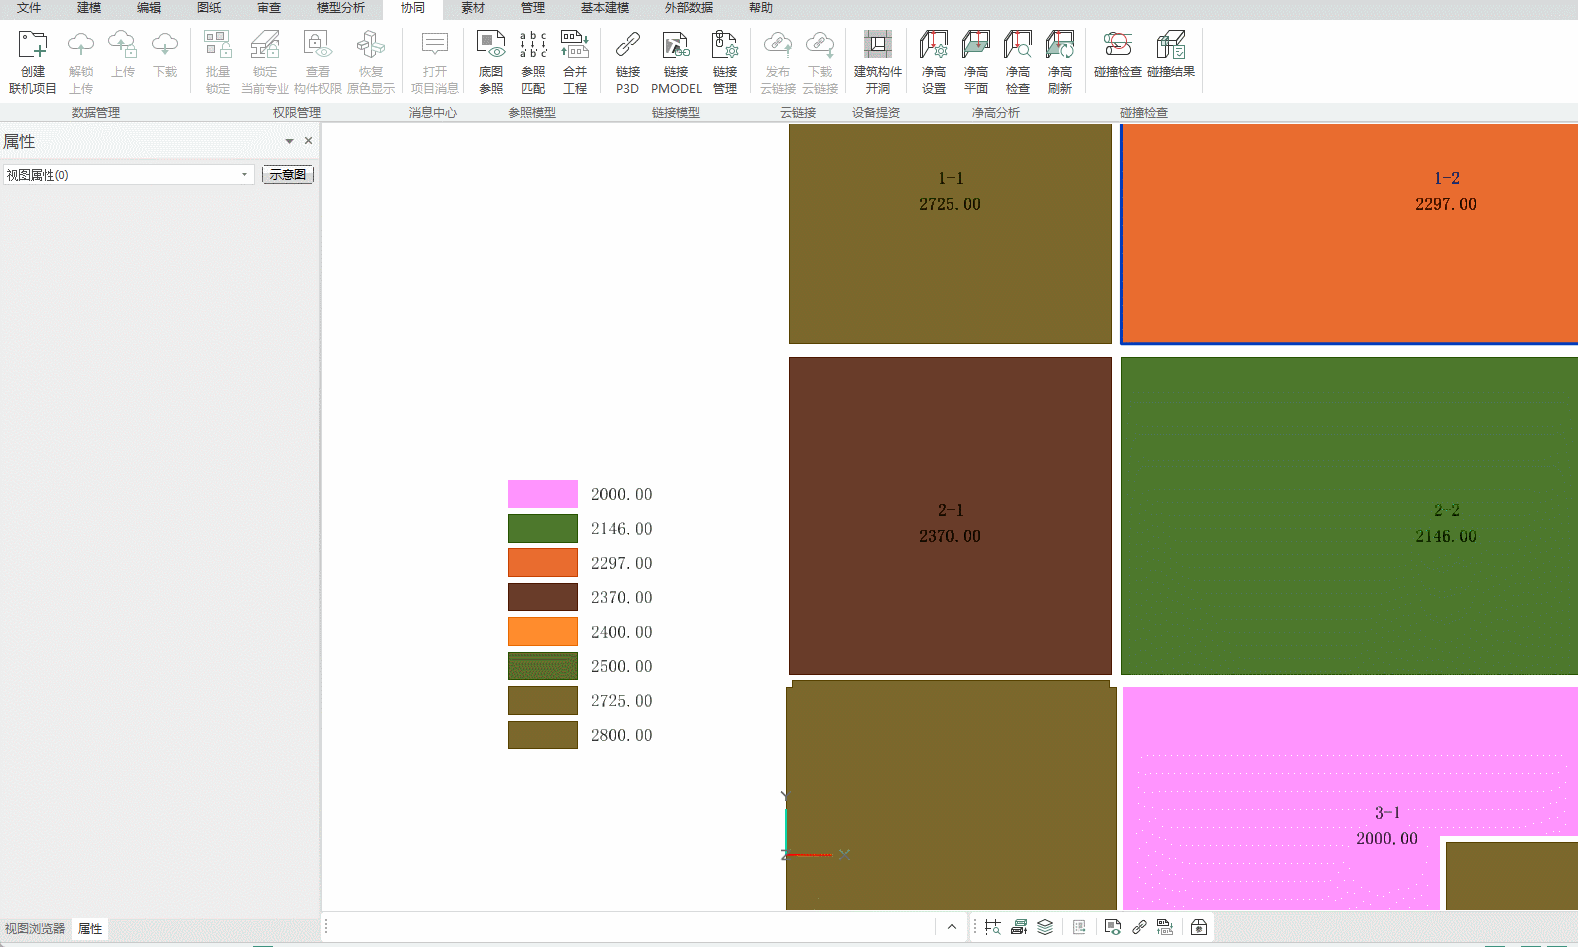1578x947 pixels.
Task: Click the 净高刷新 refresh icon
Action: pos(1060,60)
